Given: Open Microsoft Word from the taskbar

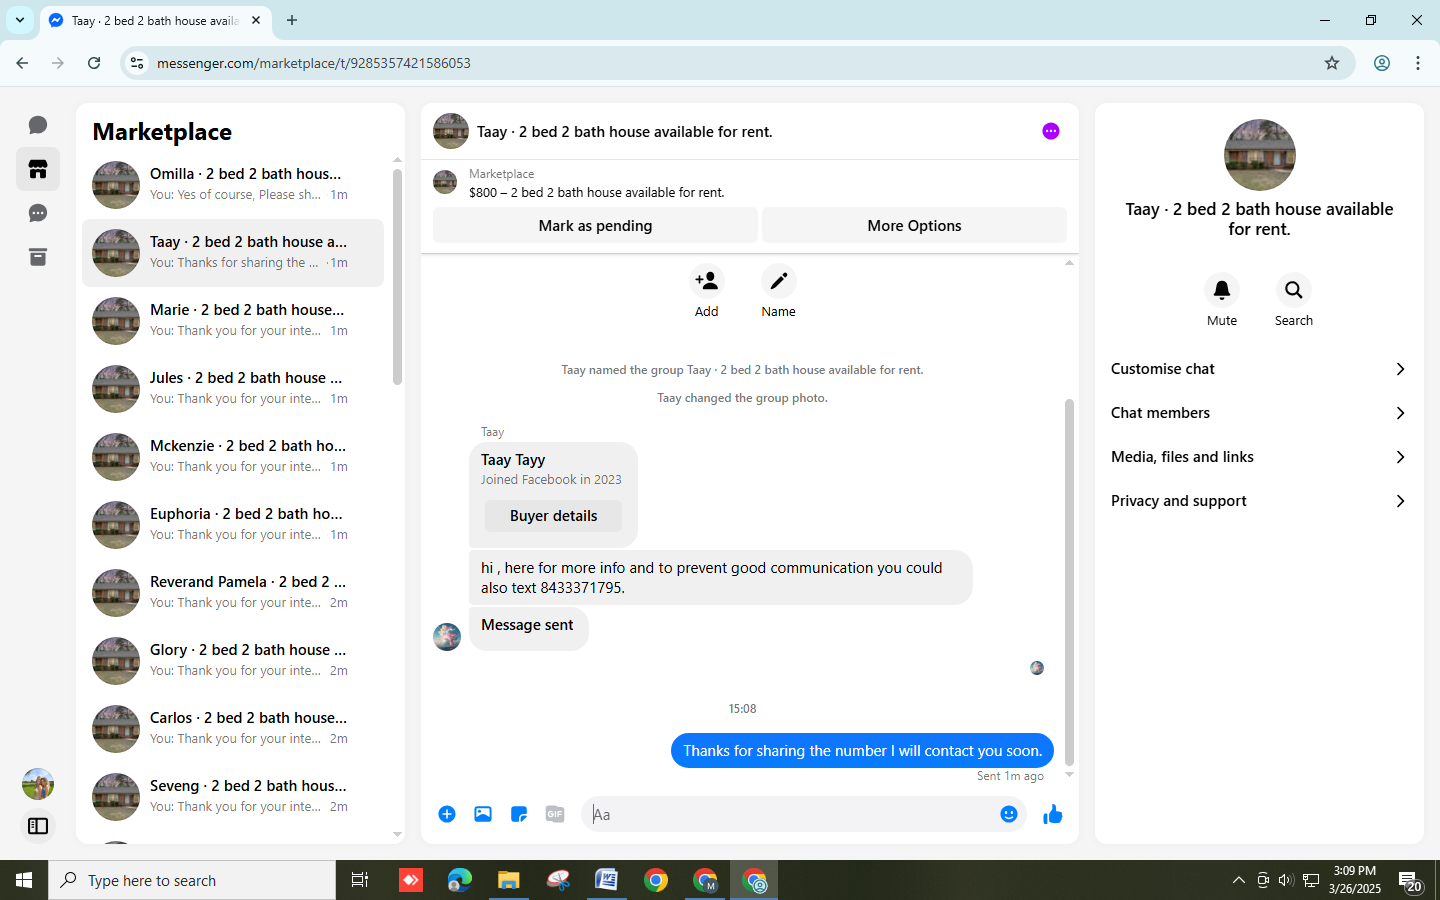Looking at the screenshot, I should pos(607,880).
